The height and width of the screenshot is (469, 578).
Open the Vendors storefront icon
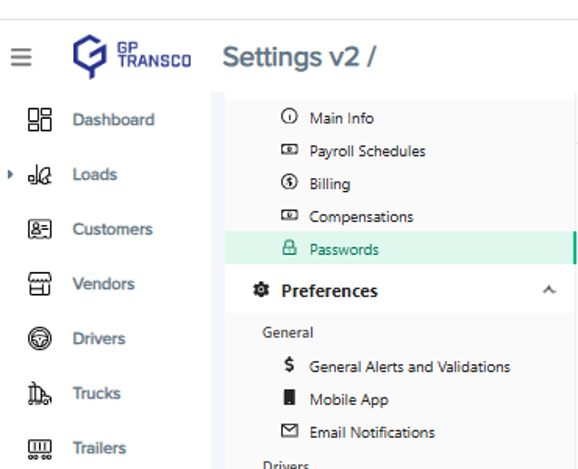click(x=40, y=284)
